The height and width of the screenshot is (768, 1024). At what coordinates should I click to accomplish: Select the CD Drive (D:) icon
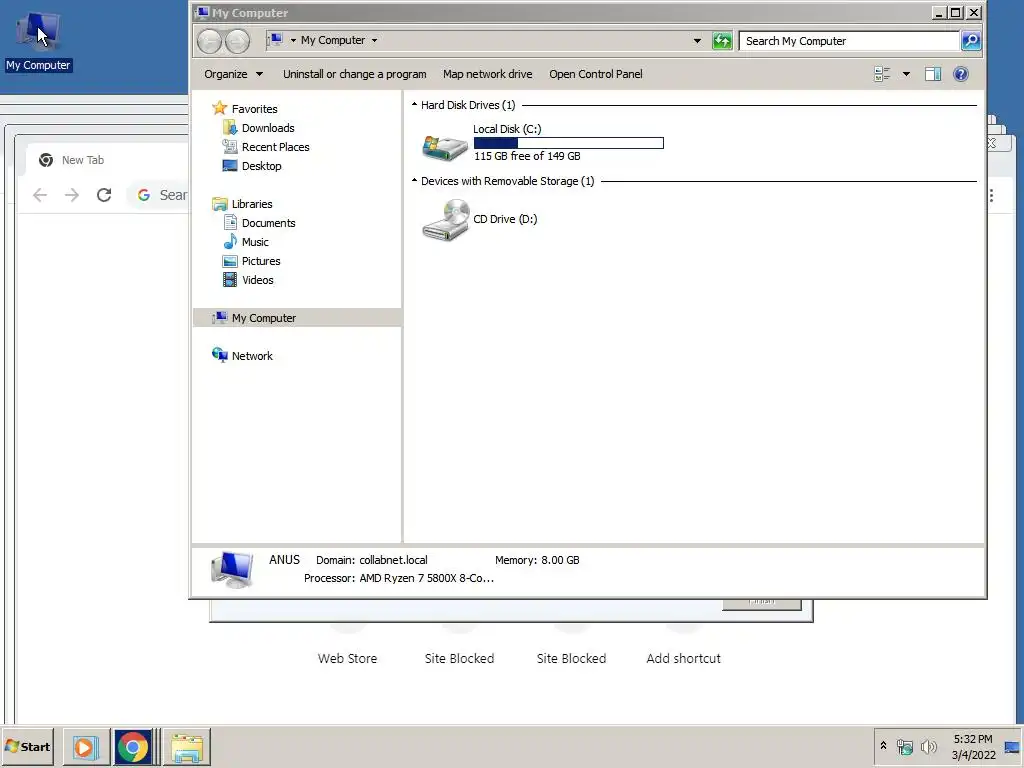tap(445, 220)
